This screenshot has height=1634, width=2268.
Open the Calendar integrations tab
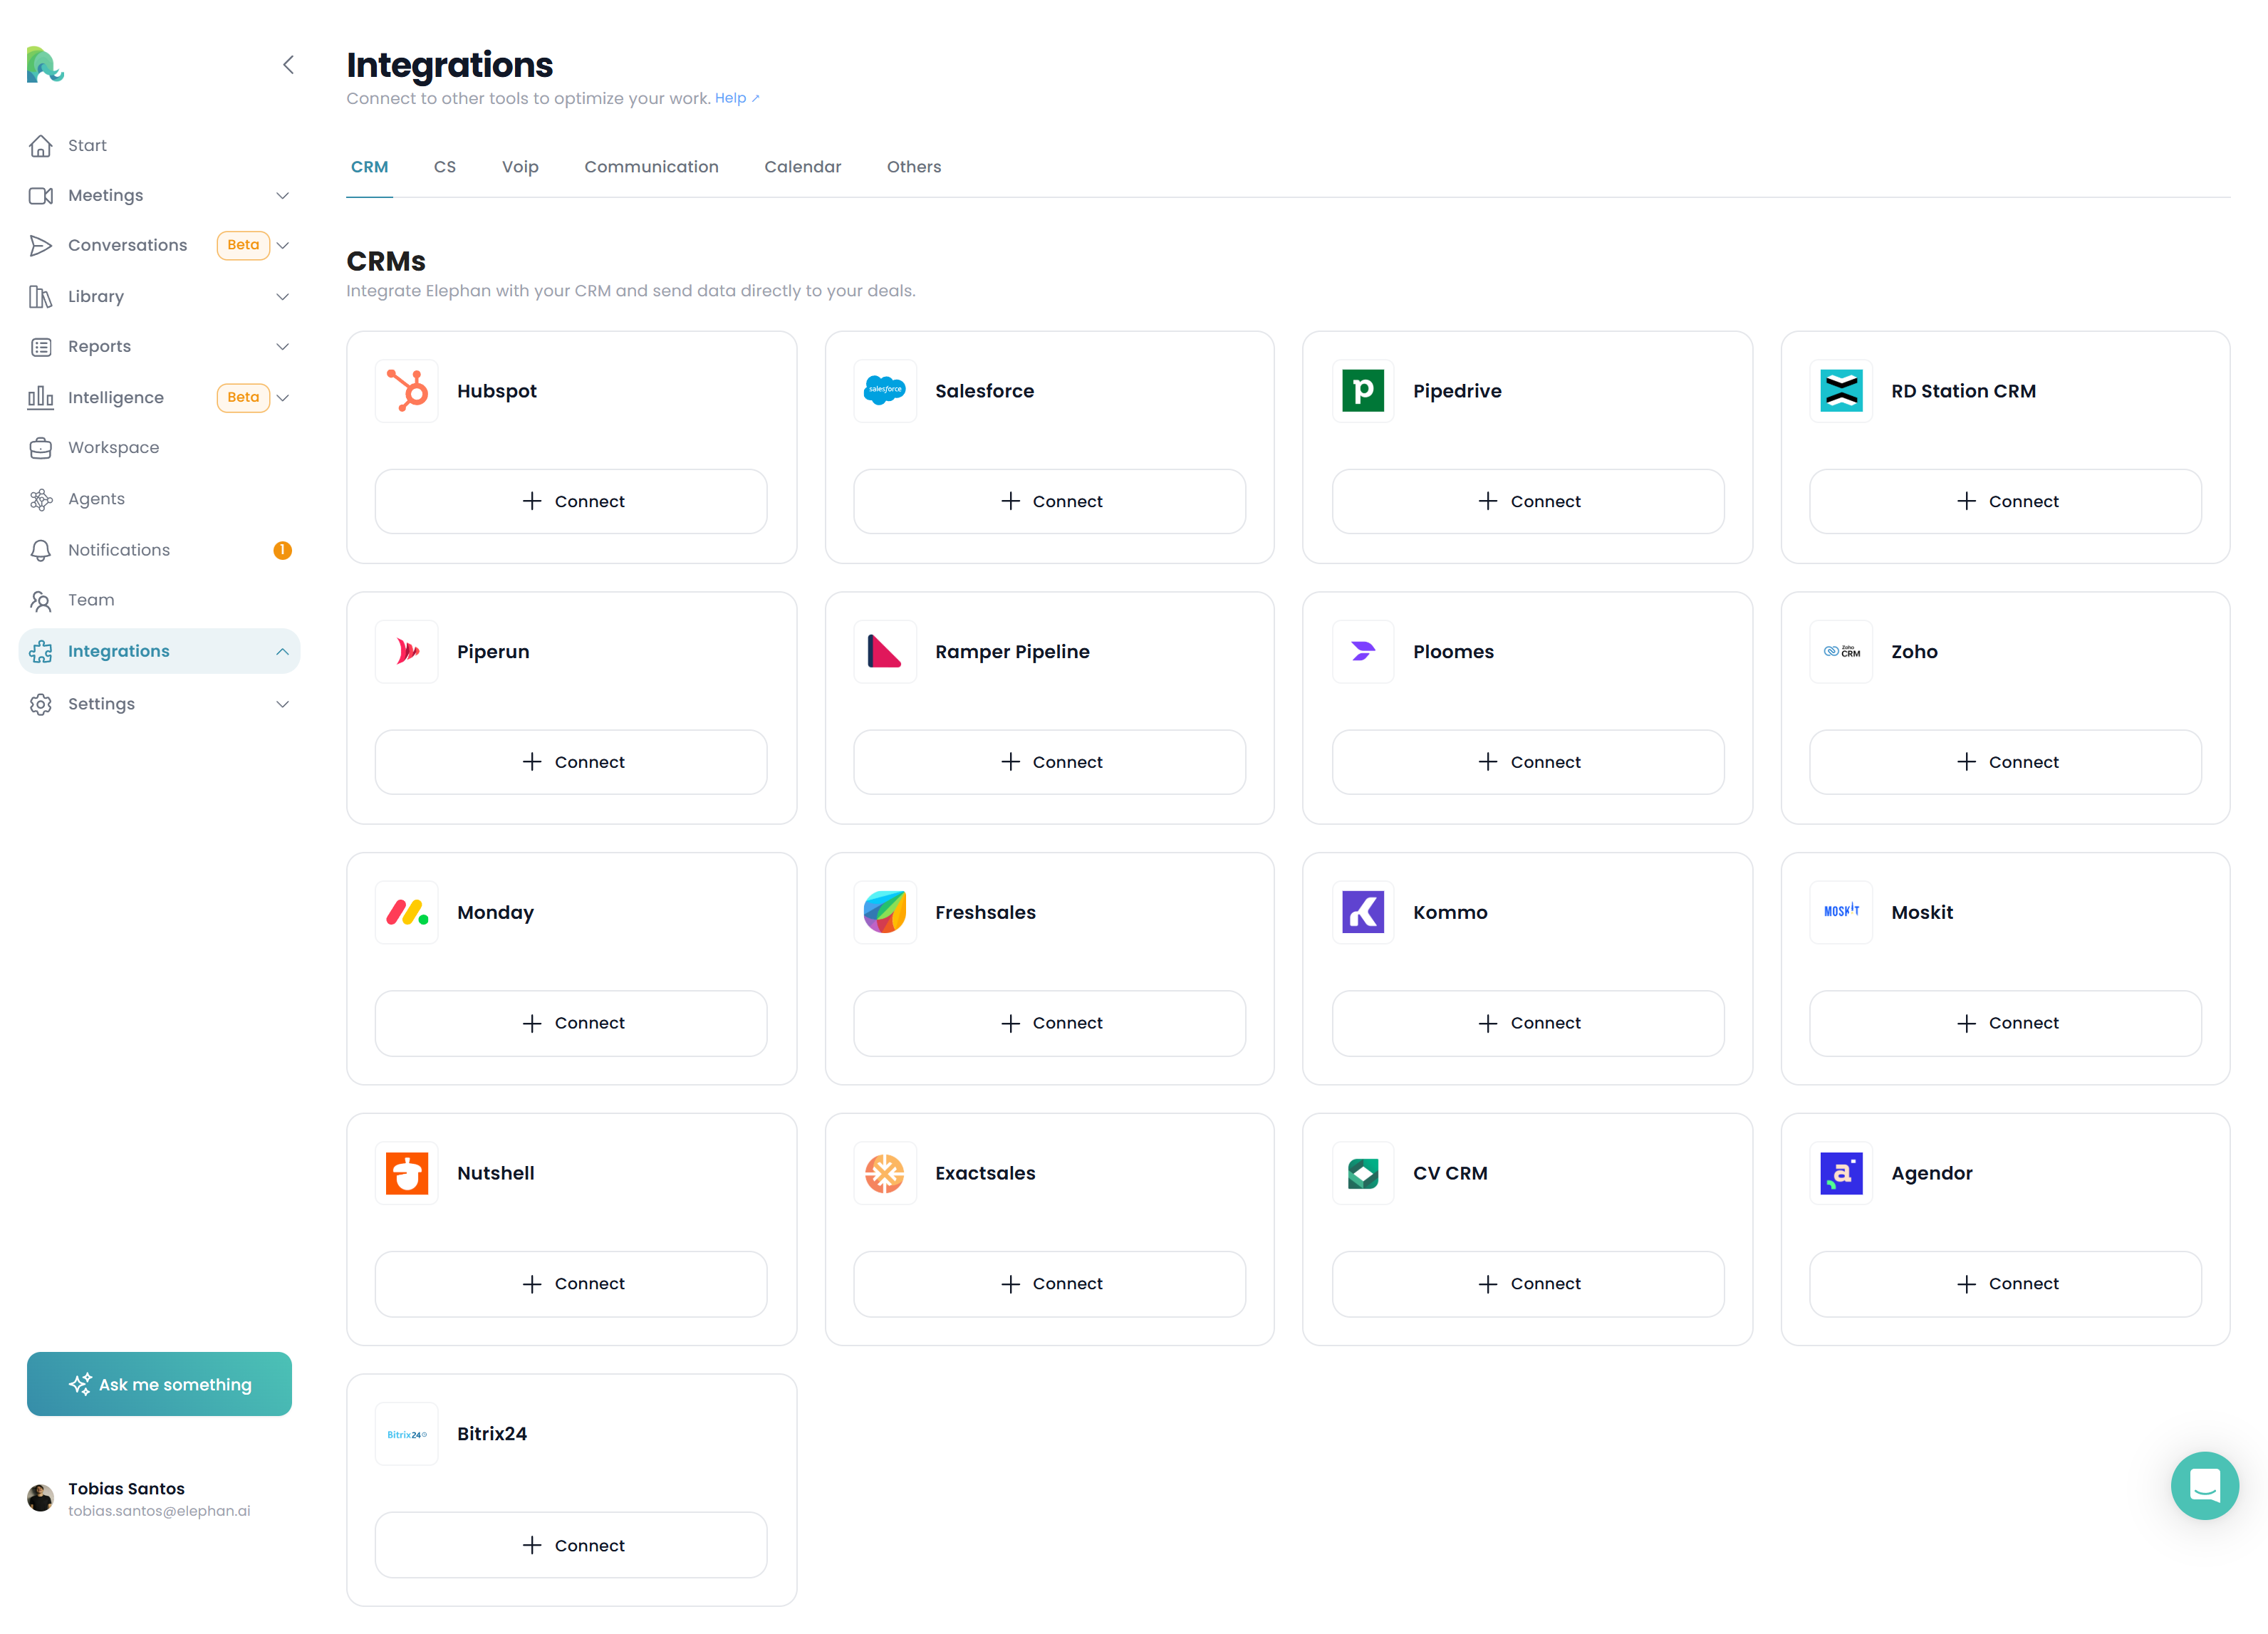click(802, 167)
